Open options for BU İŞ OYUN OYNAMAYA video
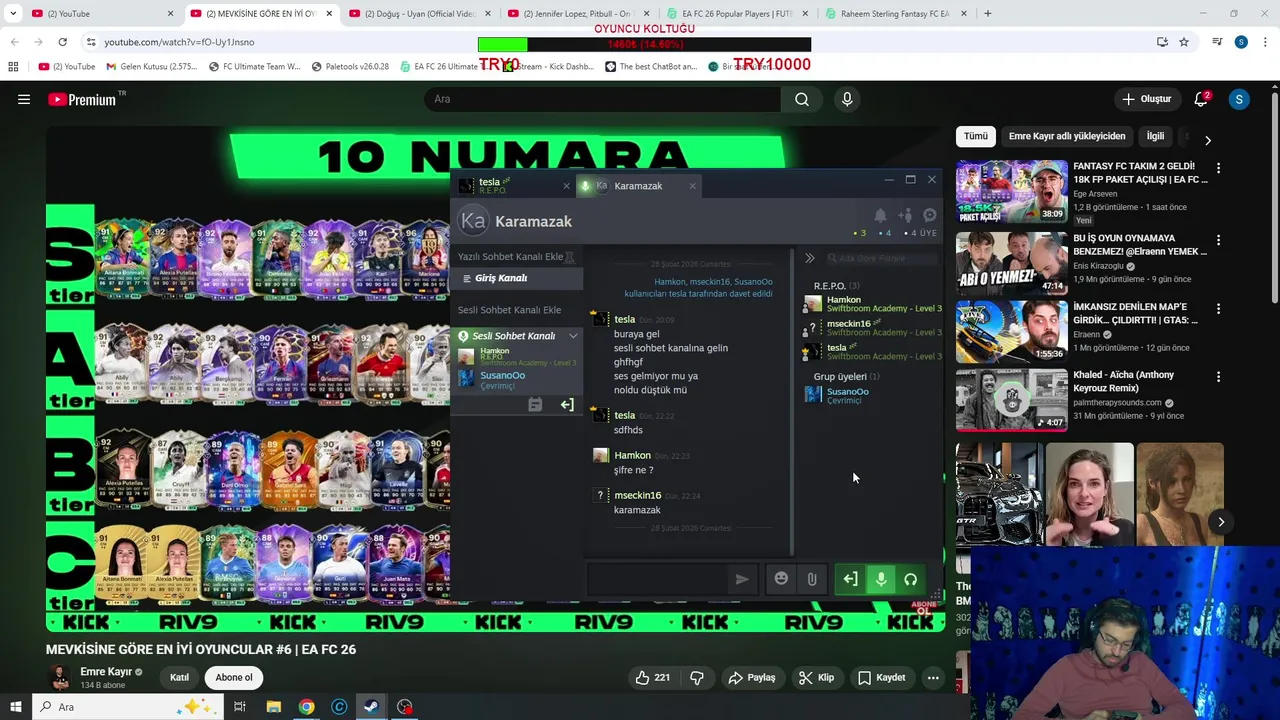Viewport: 1280px width, 720px height. [x=1218, y=240]
